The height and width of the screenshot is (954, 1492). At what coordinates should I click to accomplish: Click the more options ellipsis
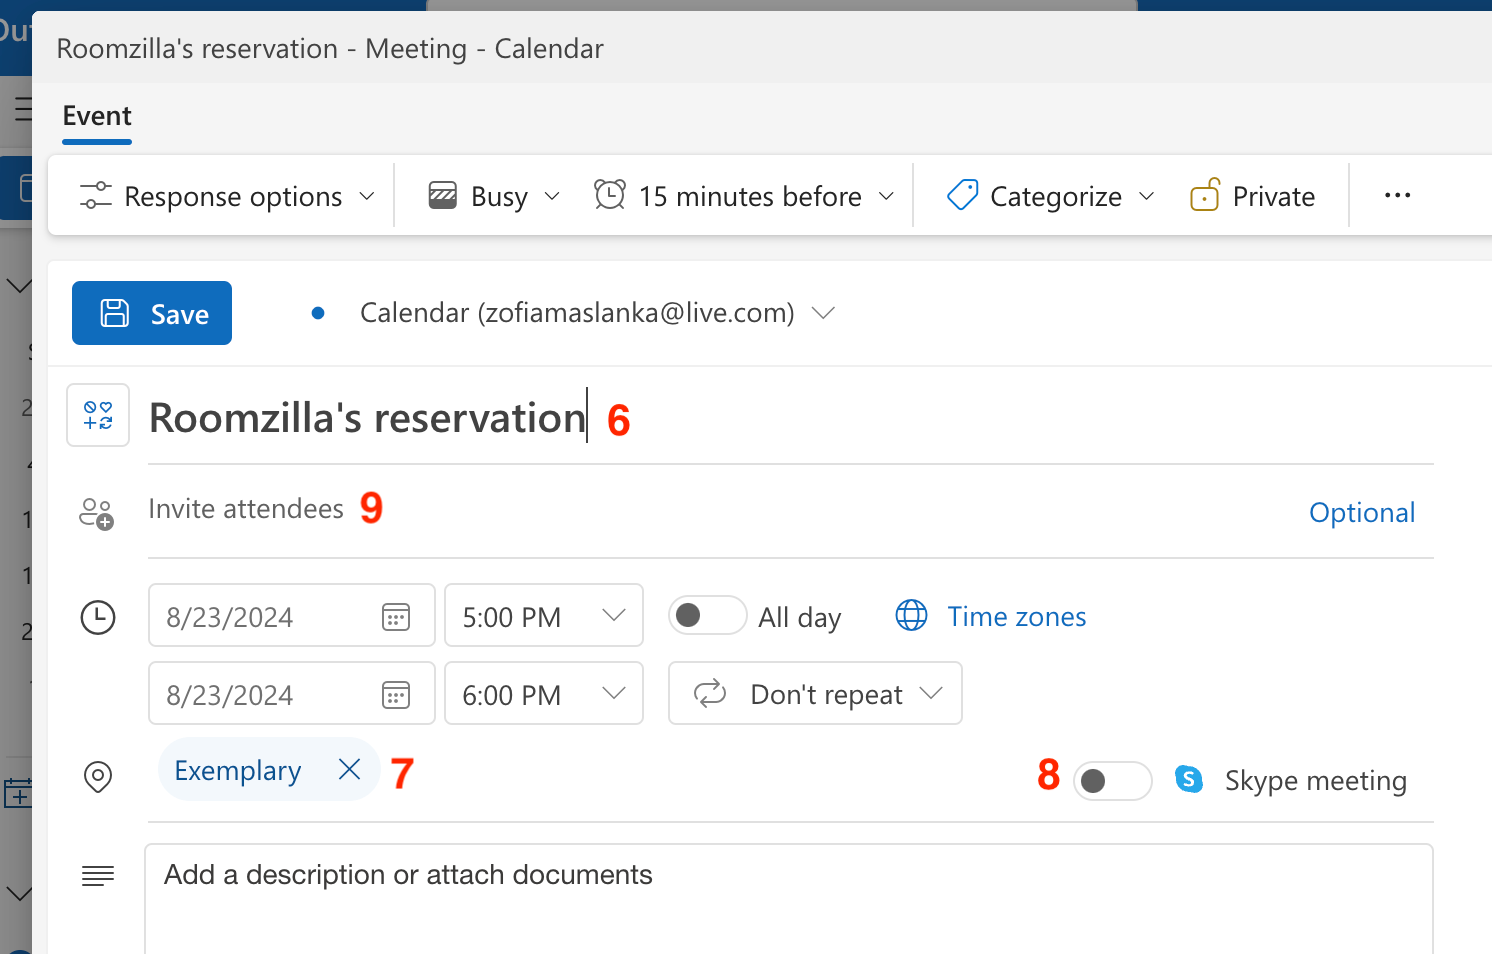coord(1397,196)
